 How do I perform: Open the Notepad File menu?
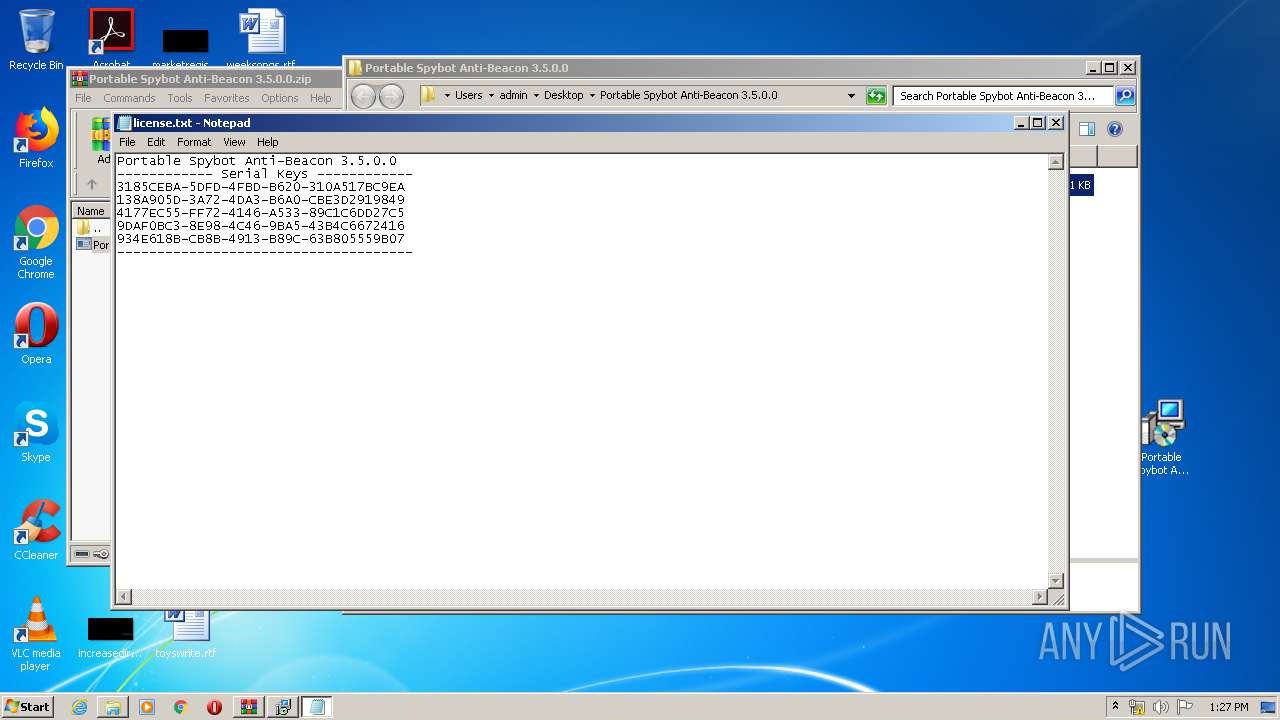tap(127, 142)
